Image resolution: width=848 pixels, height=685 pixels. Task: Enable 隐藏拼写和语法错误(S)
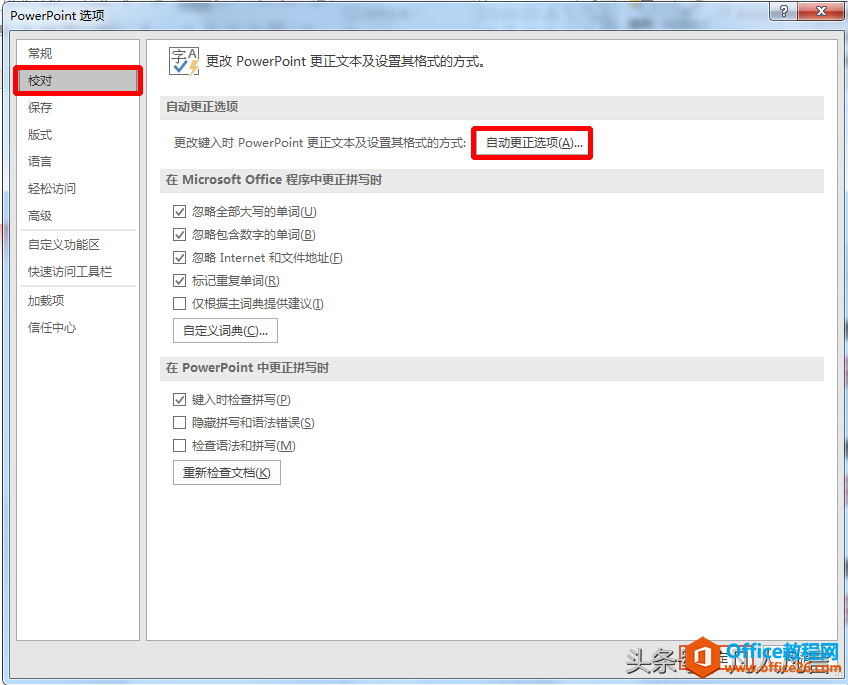(x=178, y=423)
